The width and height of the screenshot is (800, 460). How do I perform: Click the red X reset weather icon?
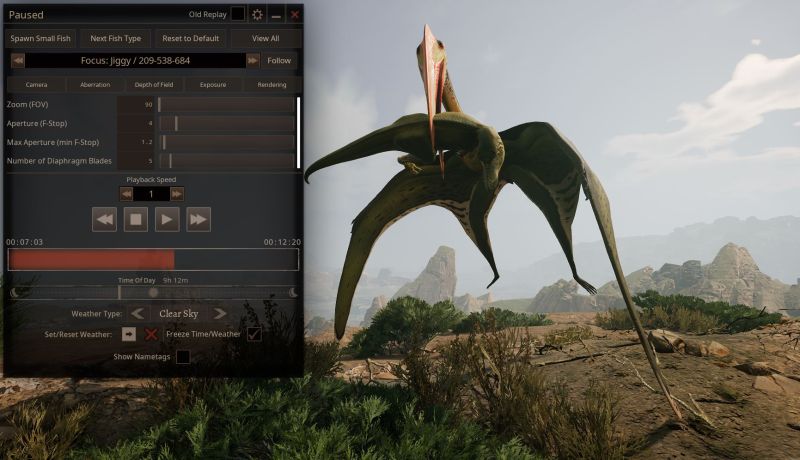tap(151, 334)
